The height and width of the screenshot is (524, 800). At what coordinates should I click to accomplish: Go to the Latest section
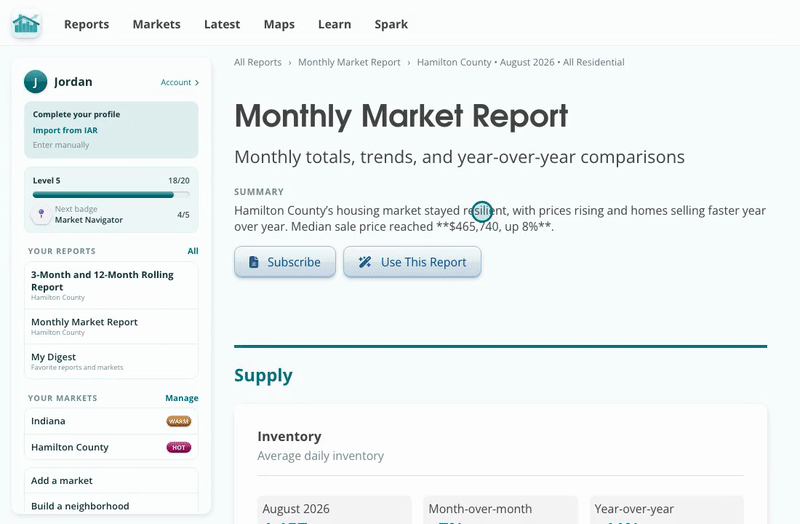click(221, 24)
